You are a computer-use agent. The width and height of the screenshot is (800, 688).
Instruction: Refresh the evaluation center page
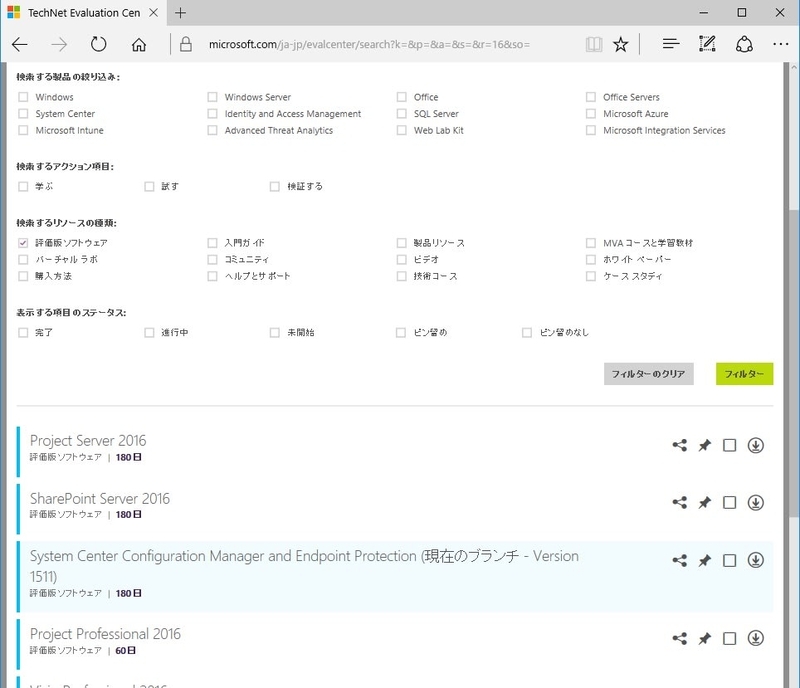pyautogui.click(x=97, y=44)
